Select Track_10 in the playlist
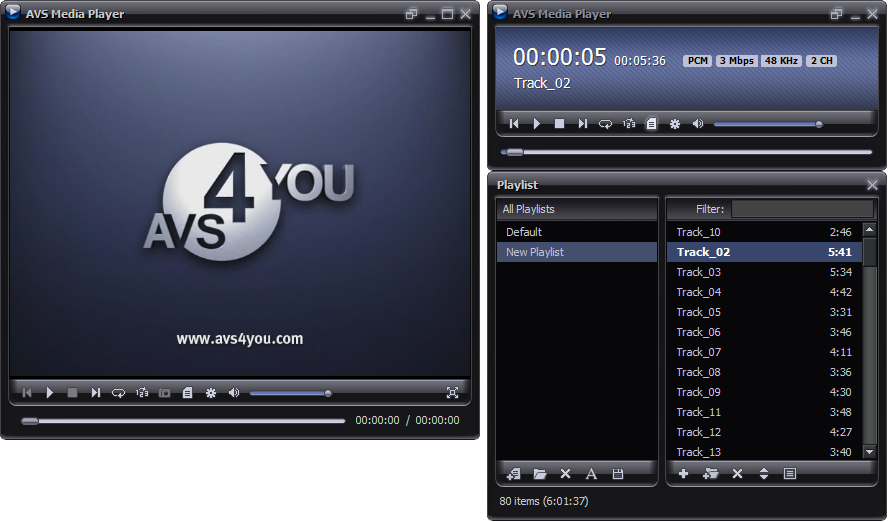 tap(764, 232)
